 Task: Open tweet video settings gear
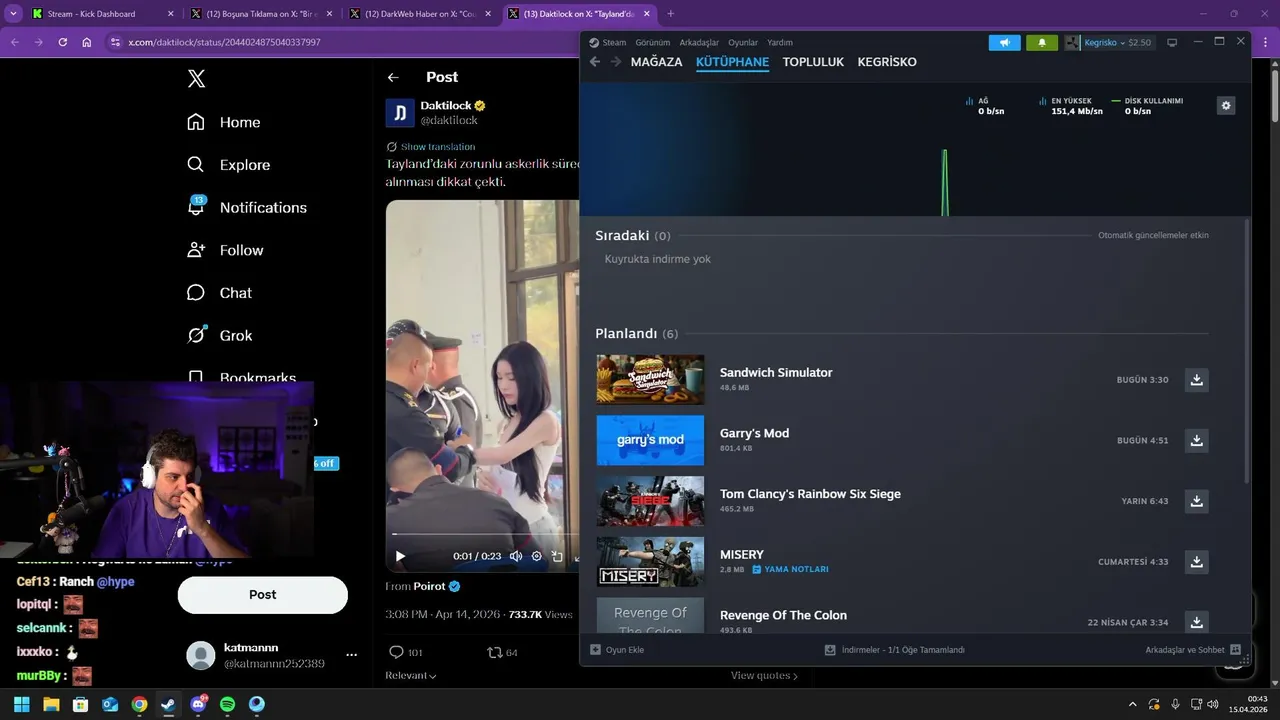tap(537, 556)
